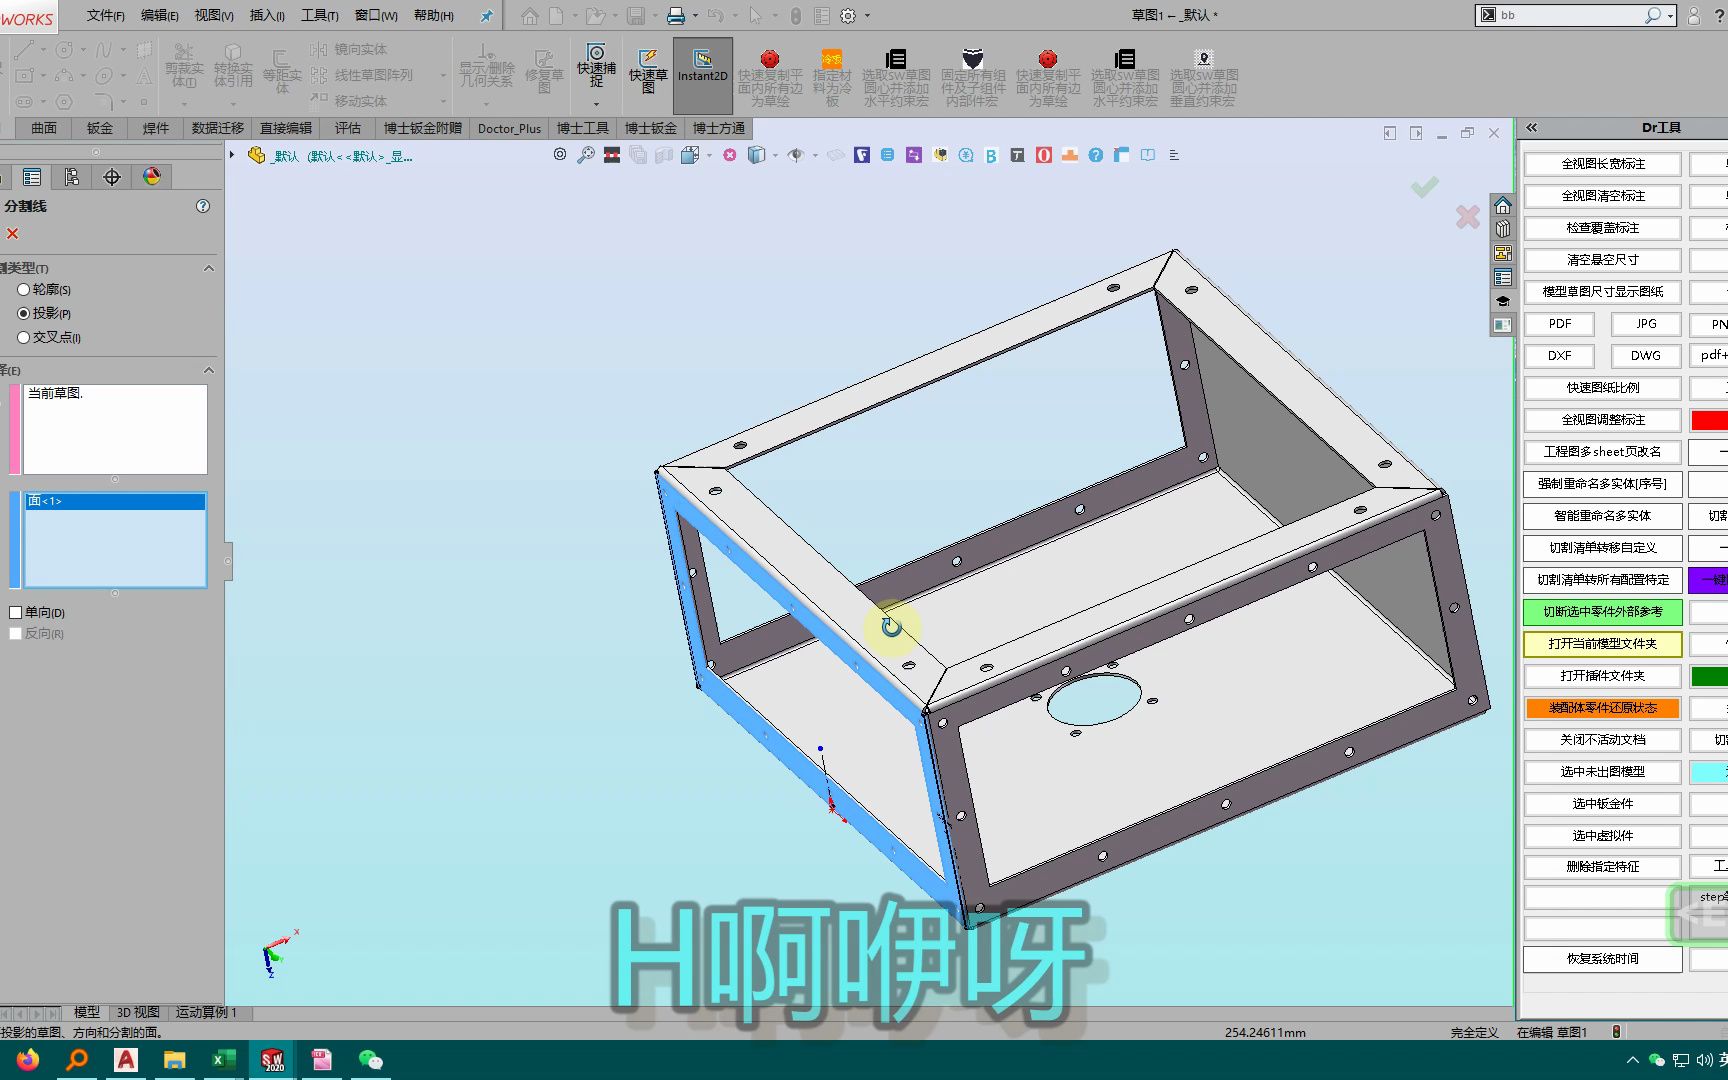Open the view orientation dropdown arrow
The width and height of the screenshot is (1728, 1080).
coord(708,156)
